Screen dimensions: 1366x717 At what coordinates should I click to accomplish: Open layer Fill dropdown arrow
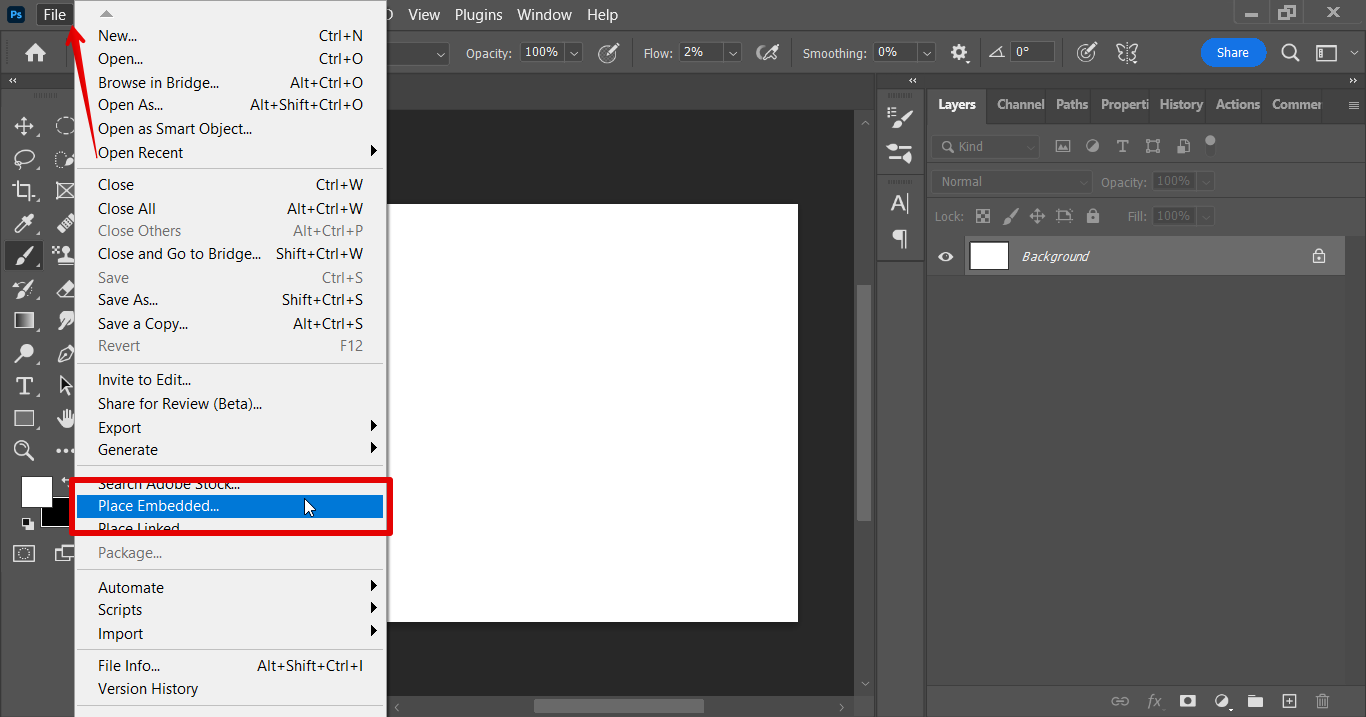point(1205,216)
